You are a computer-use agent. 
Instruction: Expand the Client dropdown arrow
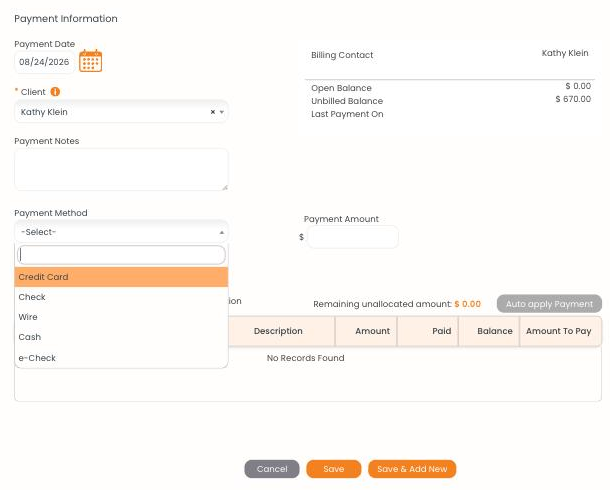222,112
